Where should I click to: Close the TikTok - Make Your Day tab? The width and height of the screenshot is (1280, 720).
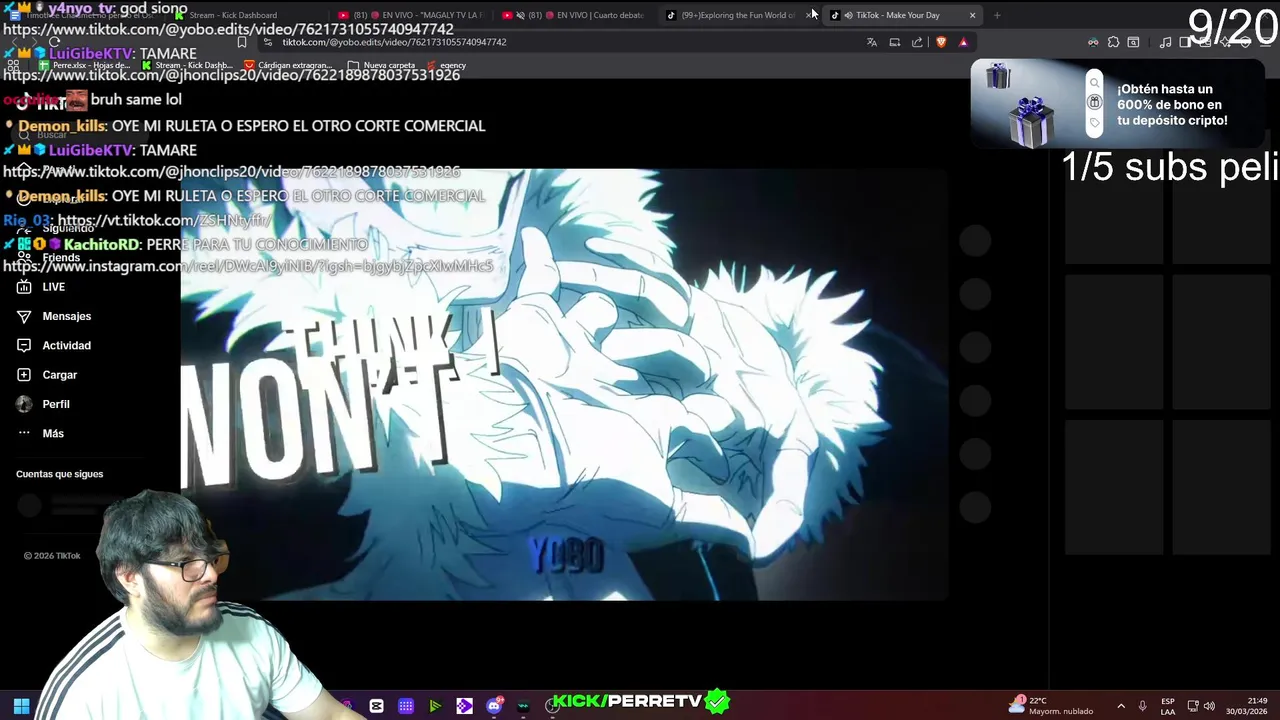tap(972, 15)
